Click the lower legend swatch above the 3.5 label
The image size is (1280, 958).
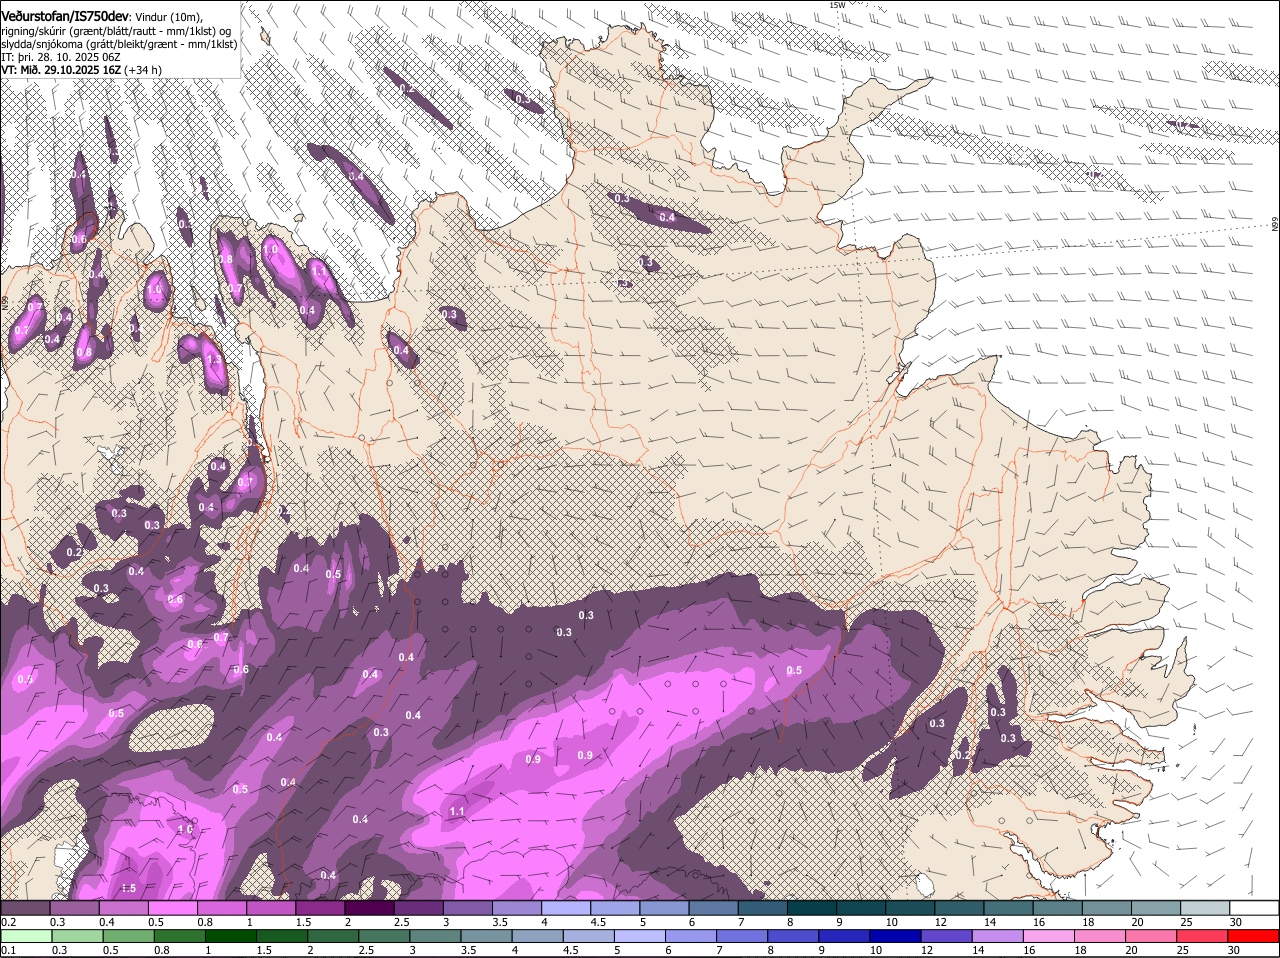coord(486,937)
